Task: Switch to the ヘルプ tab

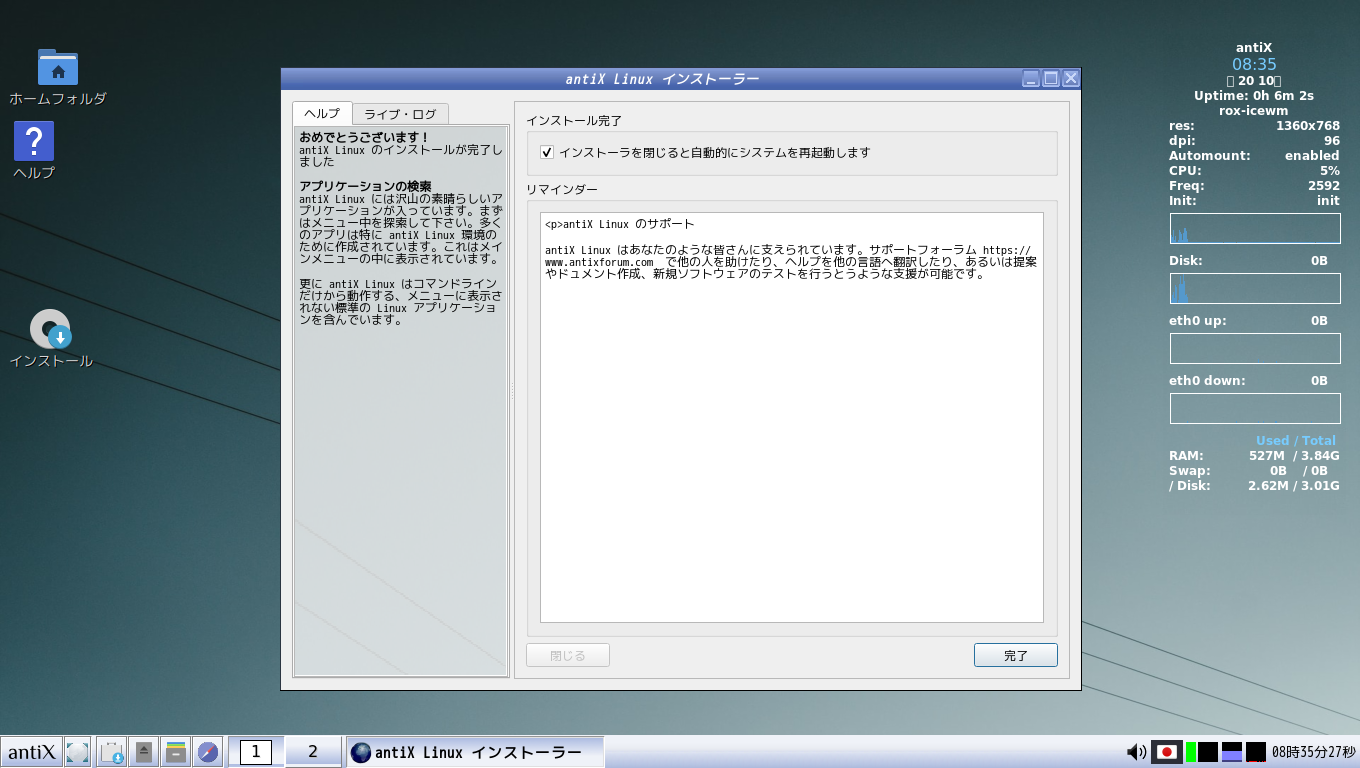Action: (x=322, y=113)
